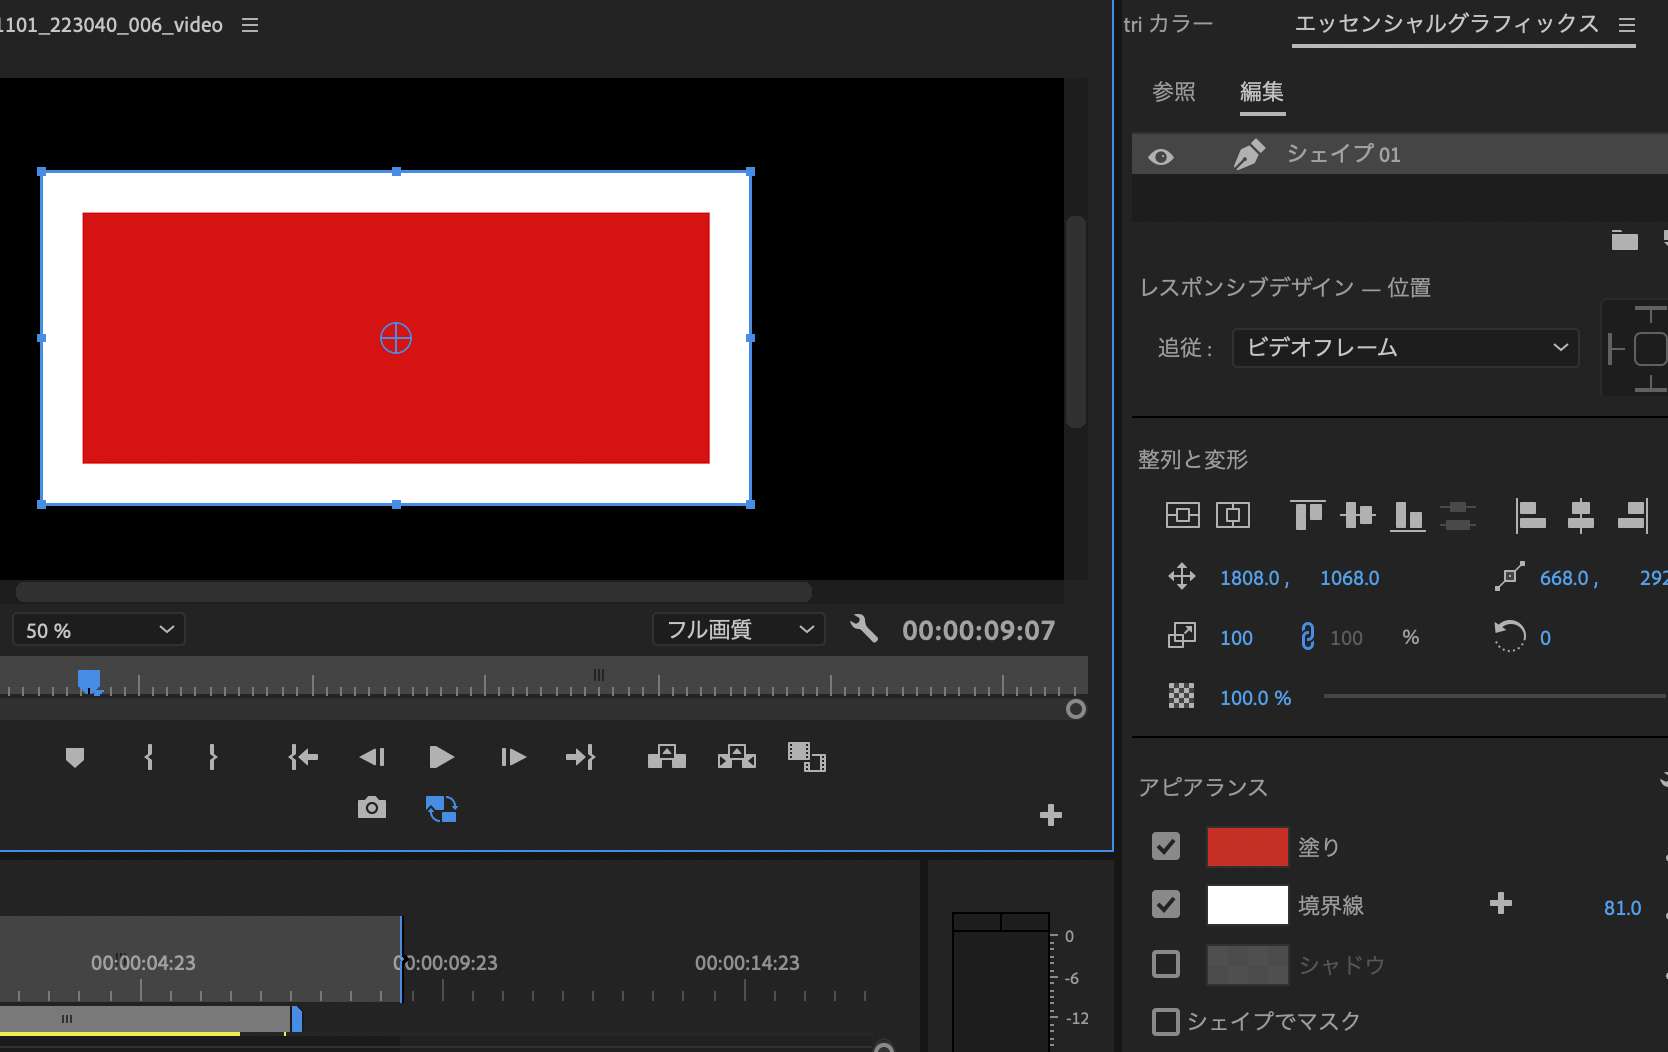Click the Extract button
The height and width of the screenshot is (1052, 1668).
(737, 757)
